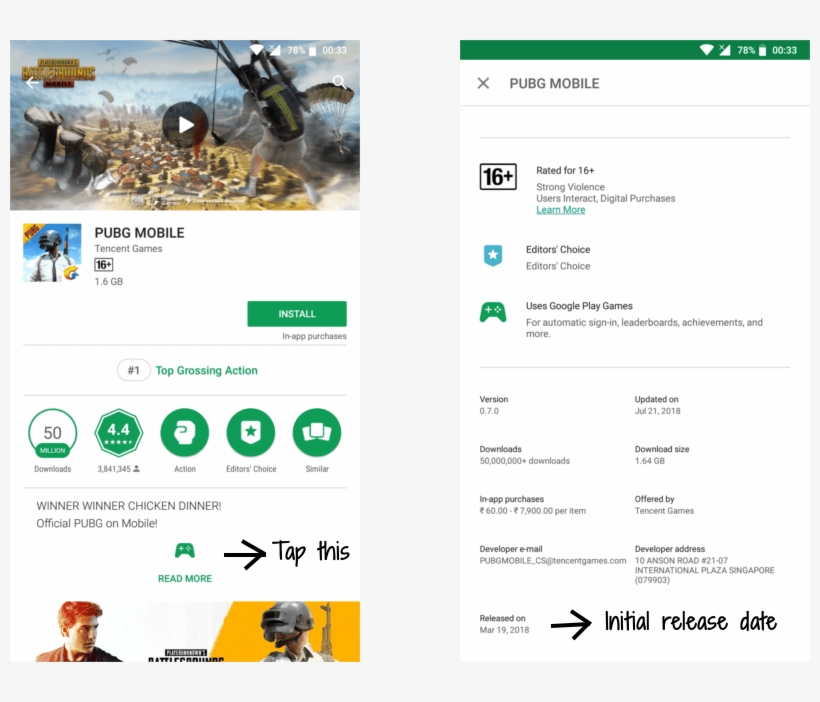Tap the blue Editors' Choice star badge
Screen dimensions: 820x702
point(493,255)
